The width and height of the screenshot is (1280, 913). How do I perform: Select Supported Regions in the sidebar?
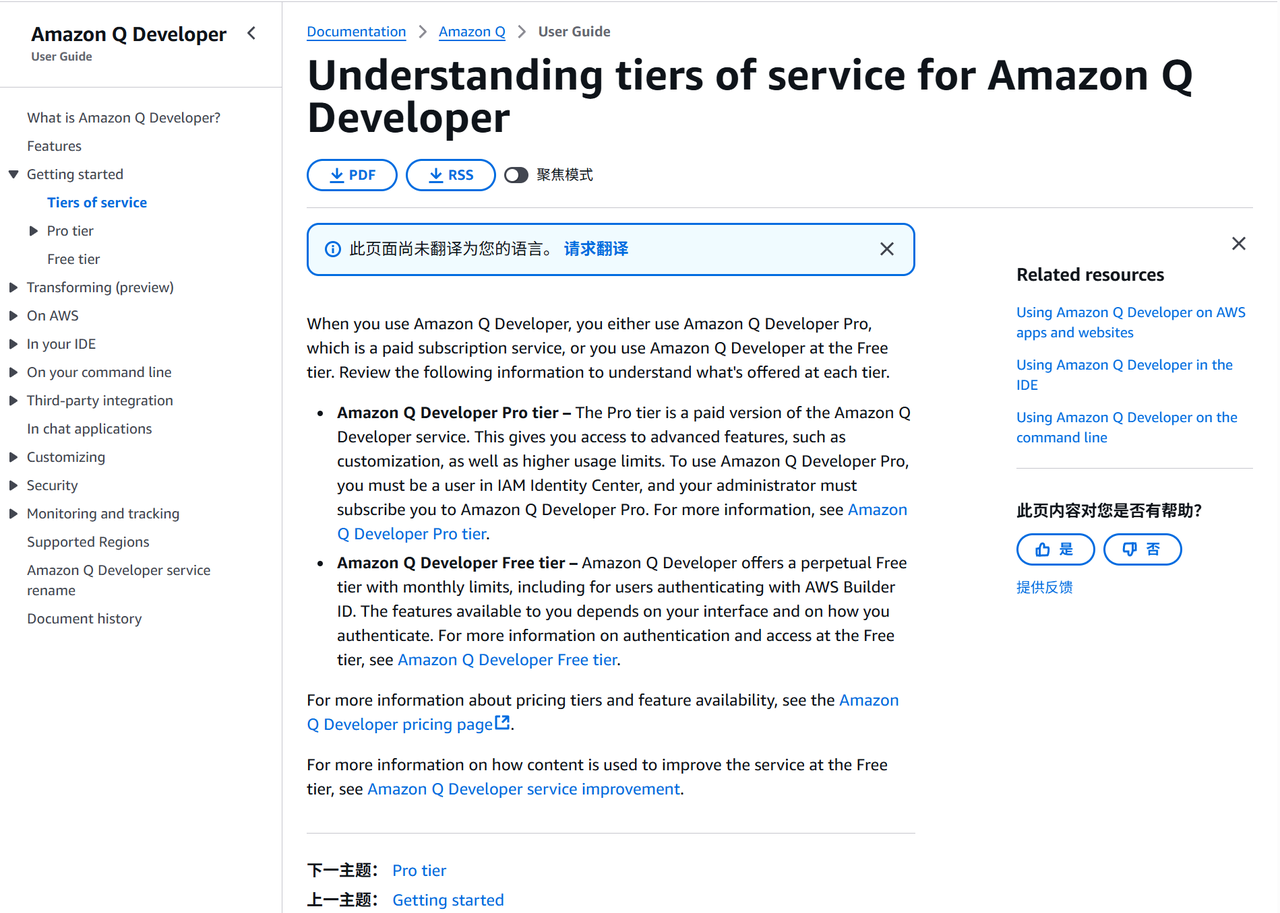tap(88, 542)
